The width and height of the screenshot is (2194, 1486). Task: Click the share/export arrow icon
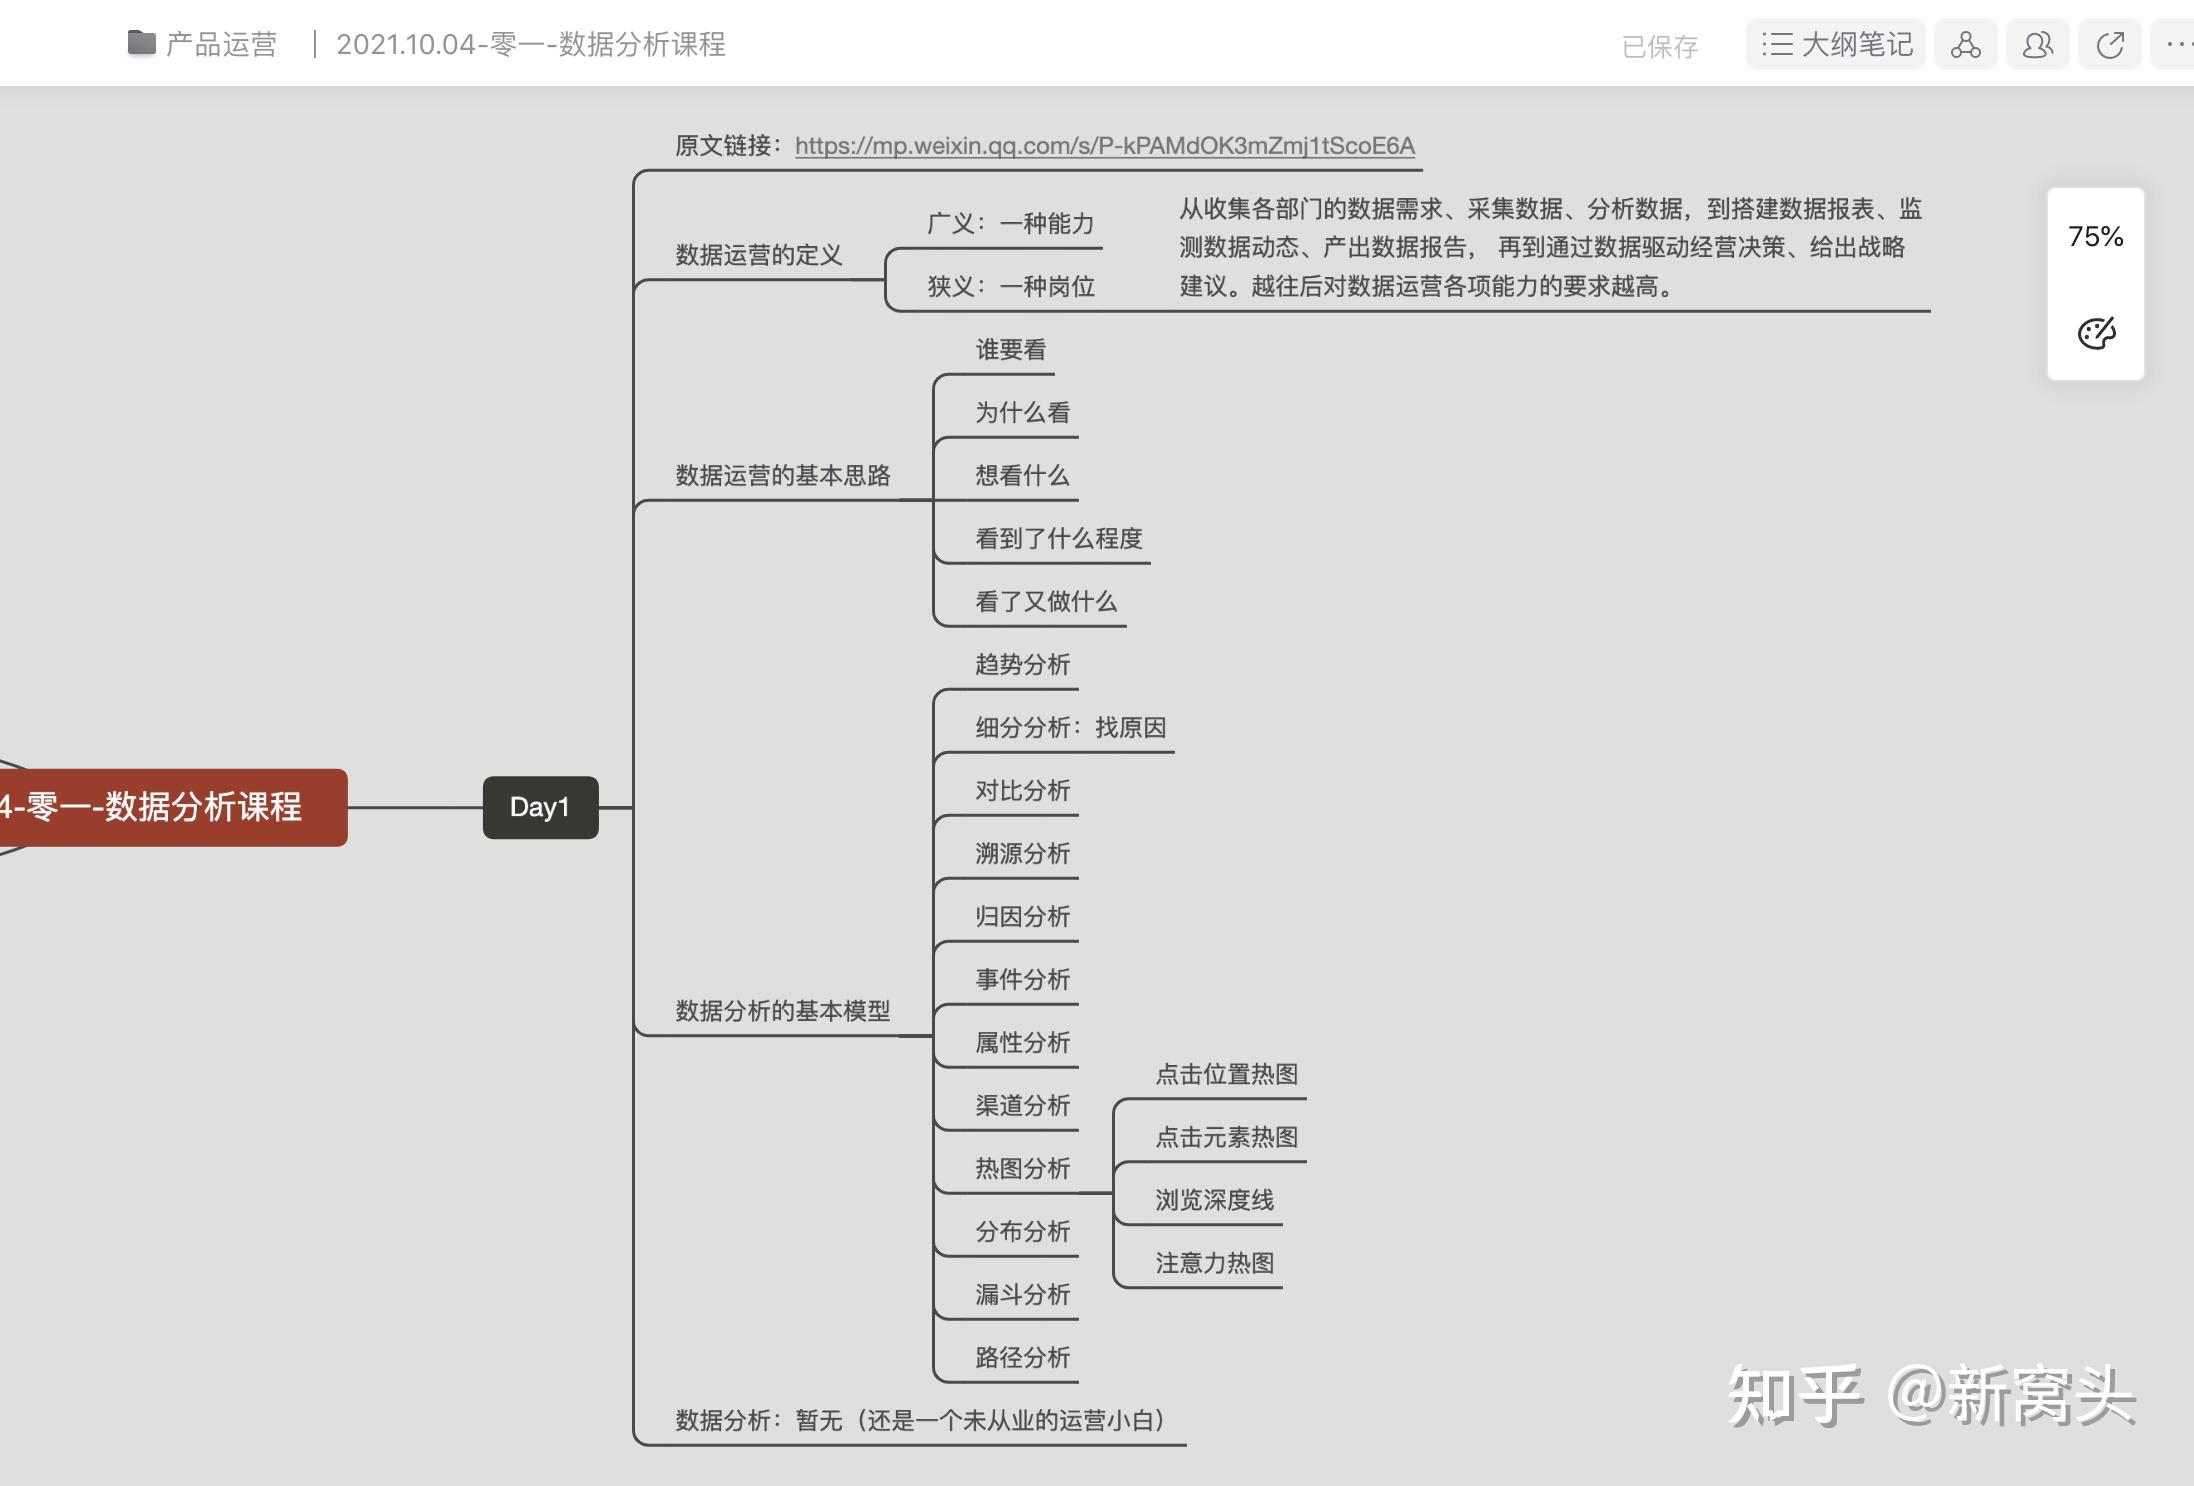pos(2109,44)
